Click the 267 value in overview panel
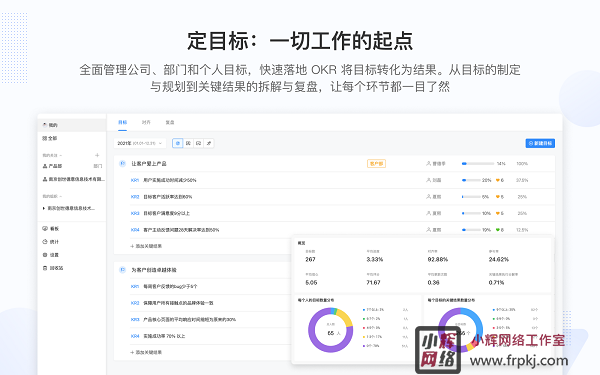 pyautogui.click(x=310, y=259)
